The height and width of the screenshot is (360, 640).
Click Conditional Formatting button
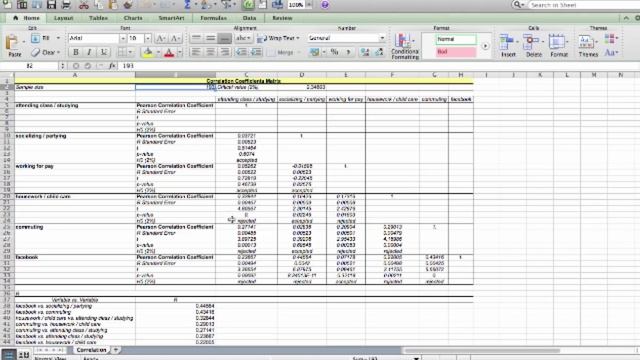pyautogui.click(x=404, y=46)
